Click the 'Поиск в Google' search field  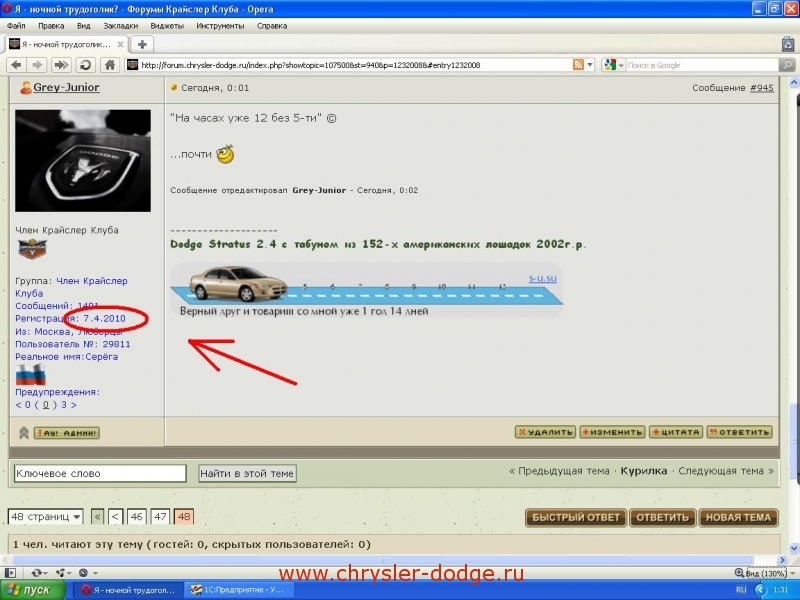pos(702,65)
